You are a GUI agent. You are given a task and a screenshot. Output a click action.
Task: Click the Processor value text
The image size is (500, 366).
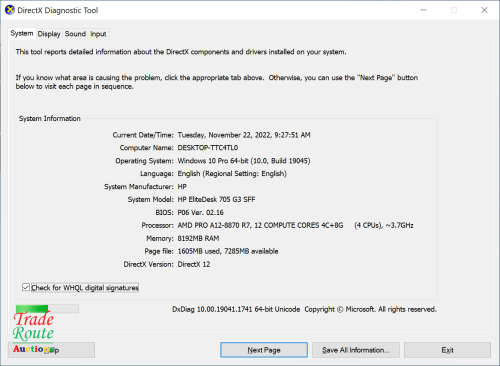[x=295, y=225]
